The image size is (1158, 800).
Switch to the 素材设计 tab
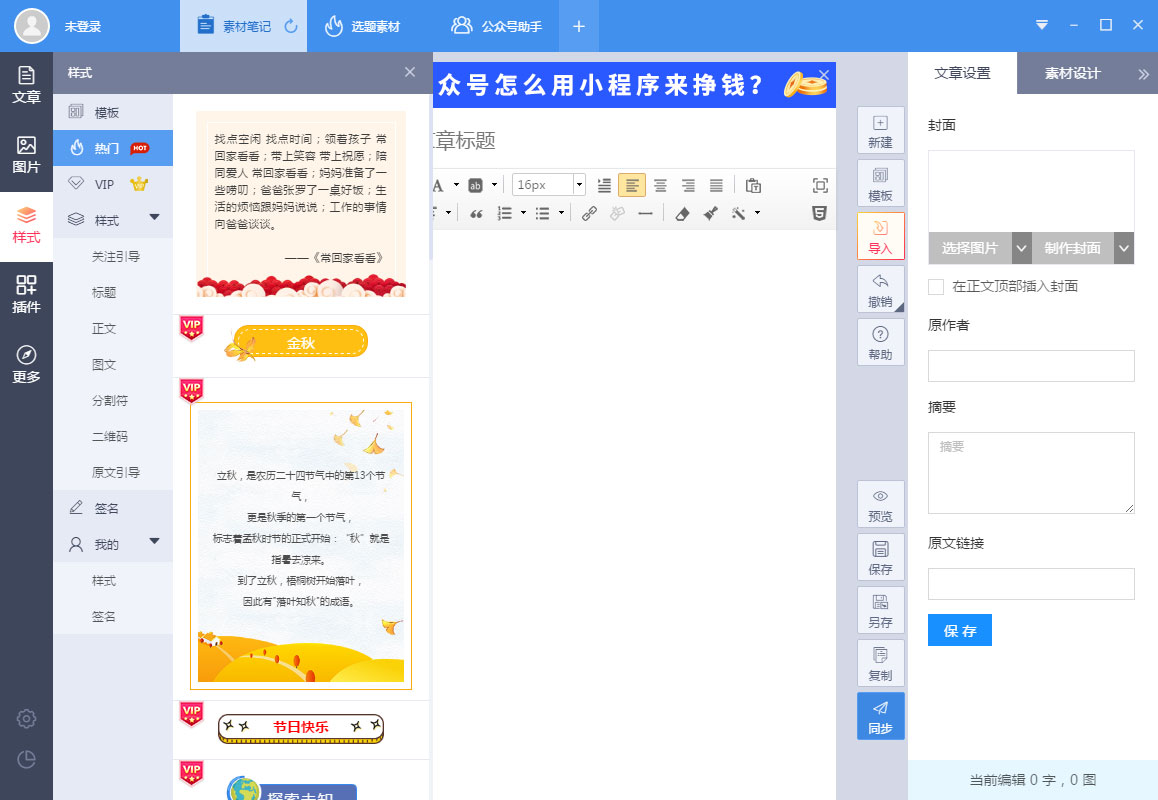[x=1072, y=73]
